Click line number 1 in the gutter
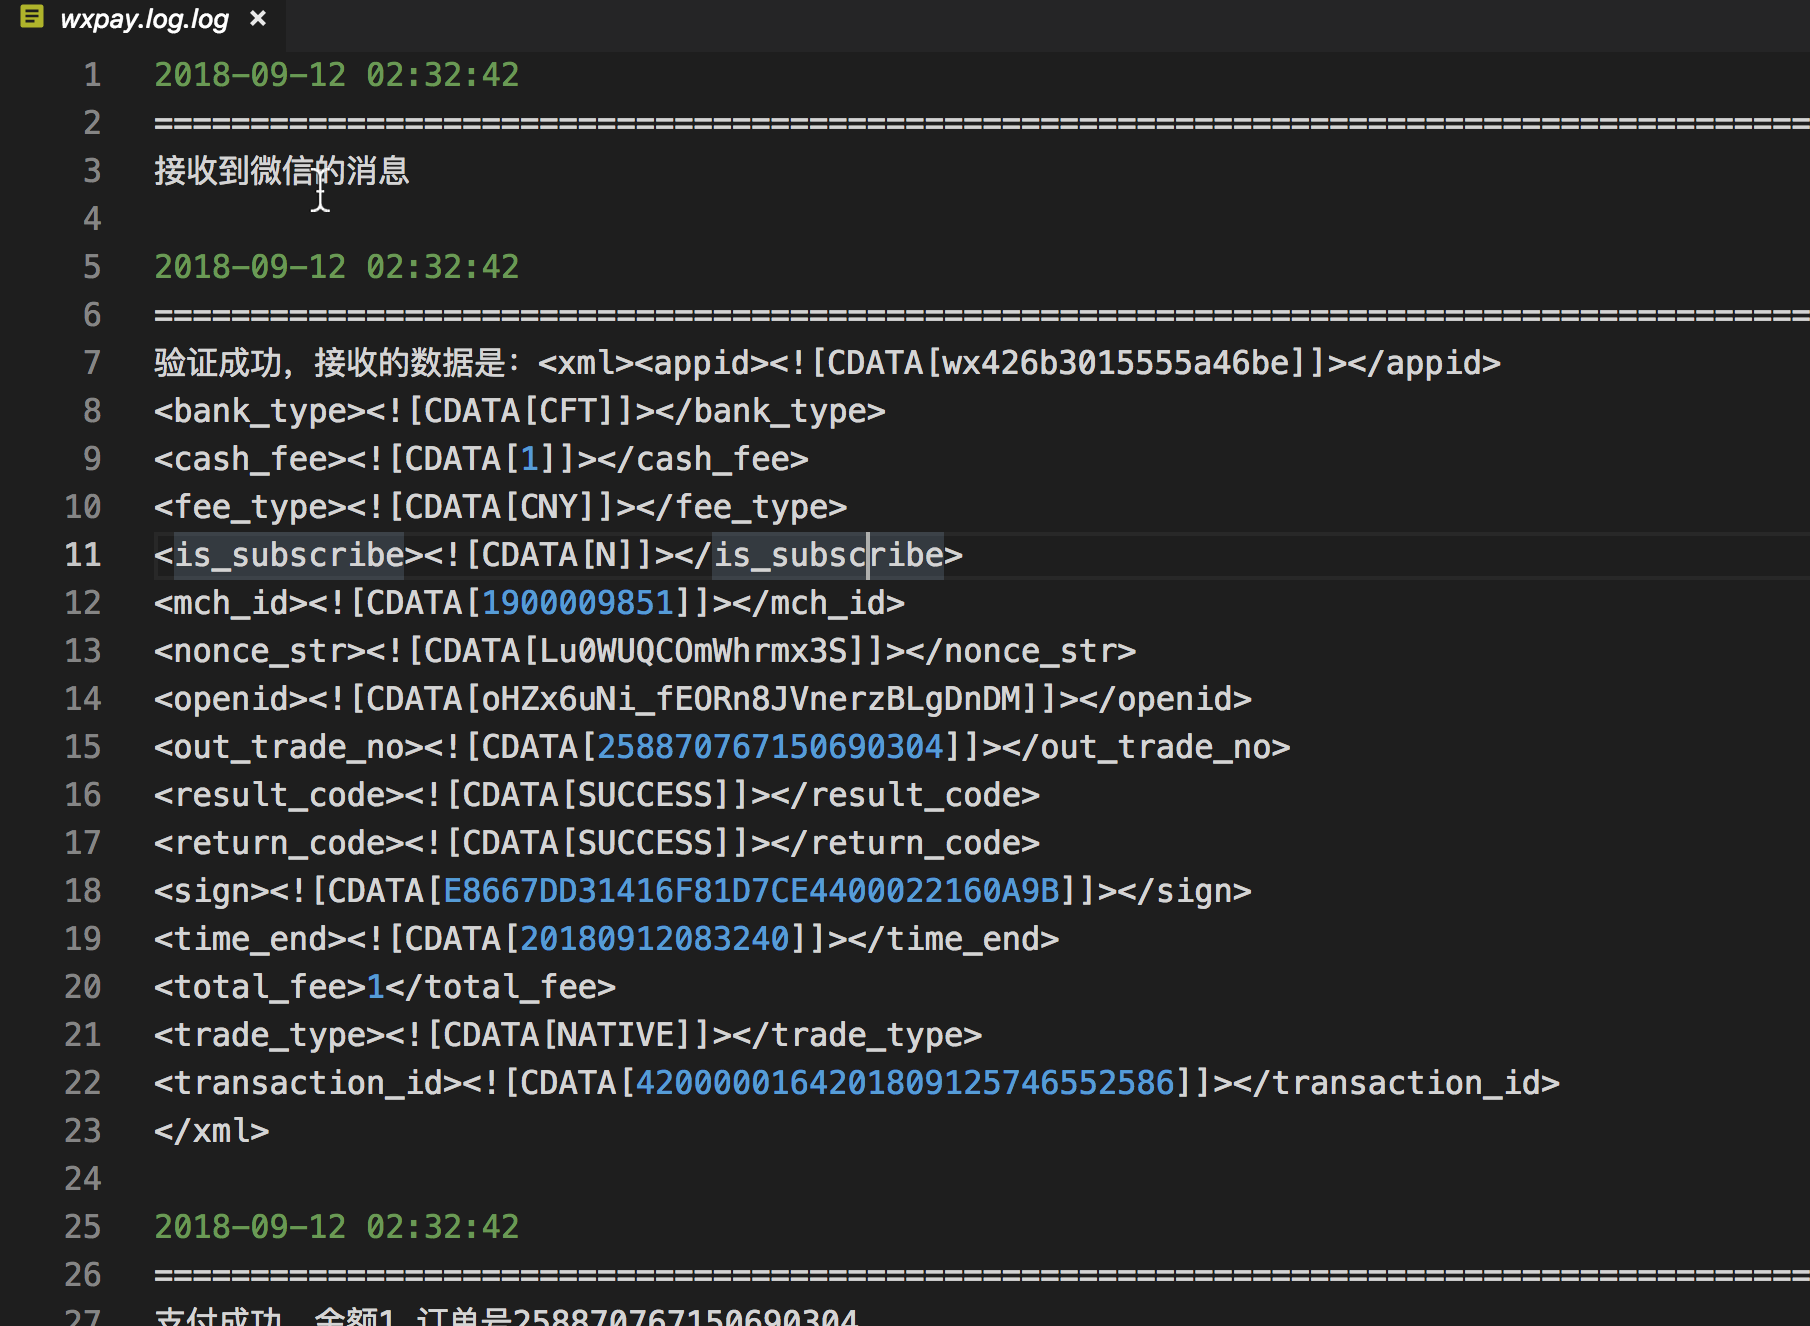 click(x=92, y=75)
